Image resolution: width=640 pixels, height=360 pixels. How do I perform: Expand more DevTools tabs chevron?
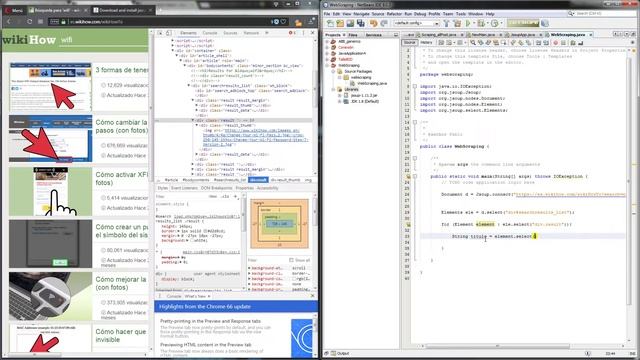[x=267, y=33]
